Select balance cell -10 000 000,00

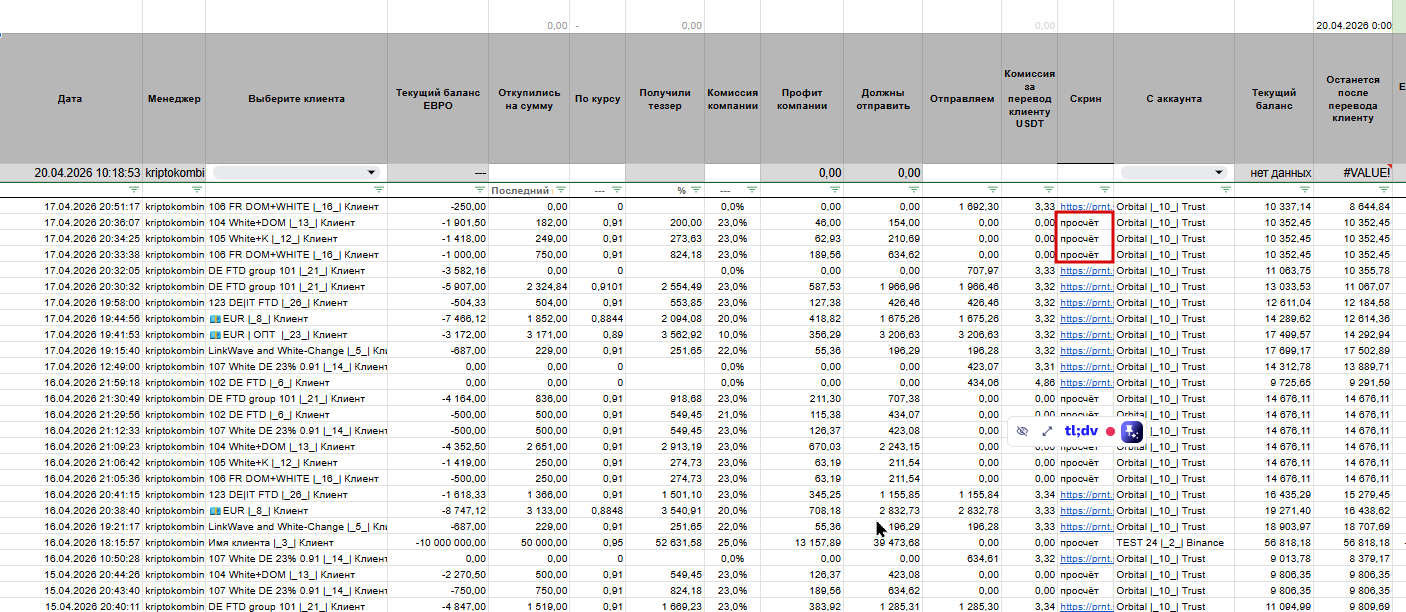point(438,542)
